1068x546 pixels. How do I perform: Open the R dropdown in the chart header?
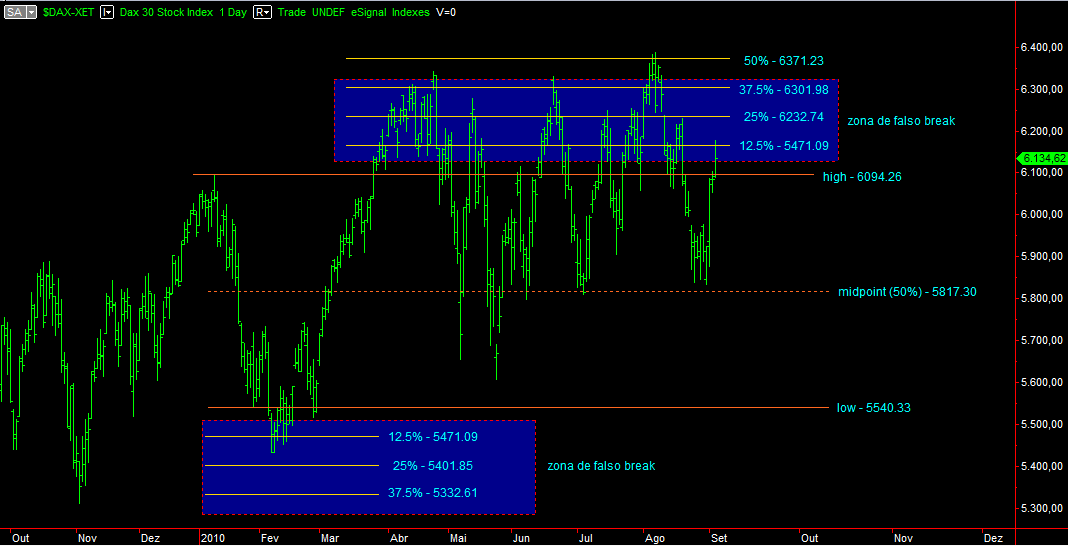262,12
